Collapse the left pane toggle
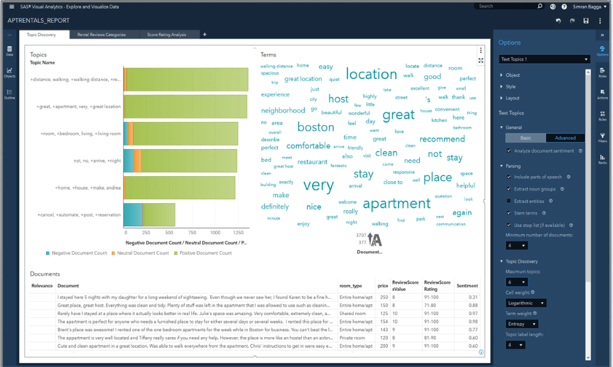Image resolution: width=613 pixels, height=367 pixels. (x=9, y=35)
